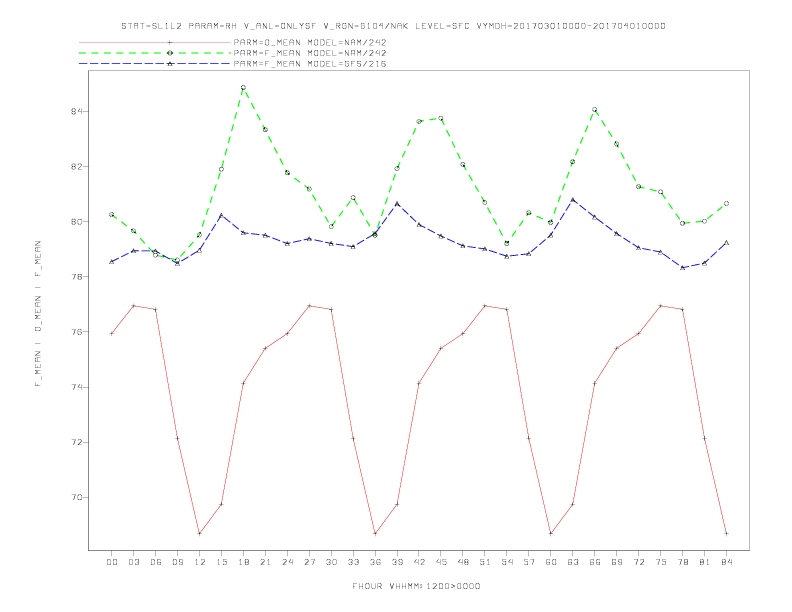This screenshot has height=612, width=792.
Task: Click the x-axis tick label 75
Action: tap(661, 562)
